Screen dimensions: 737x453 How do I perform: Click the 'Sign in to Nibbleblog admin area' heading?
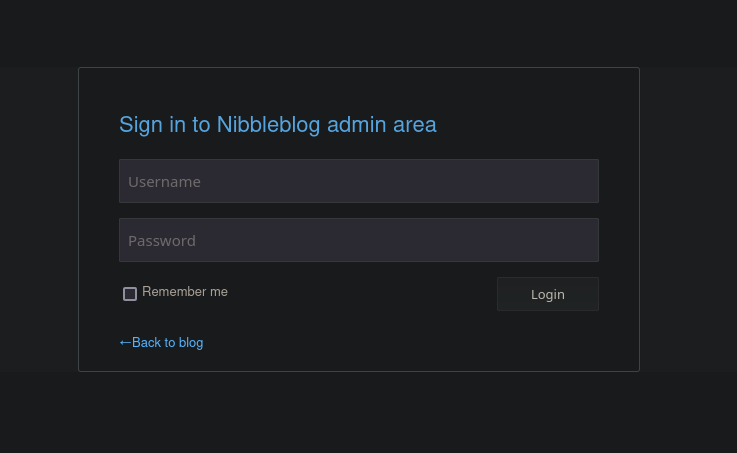pos(277,125)
